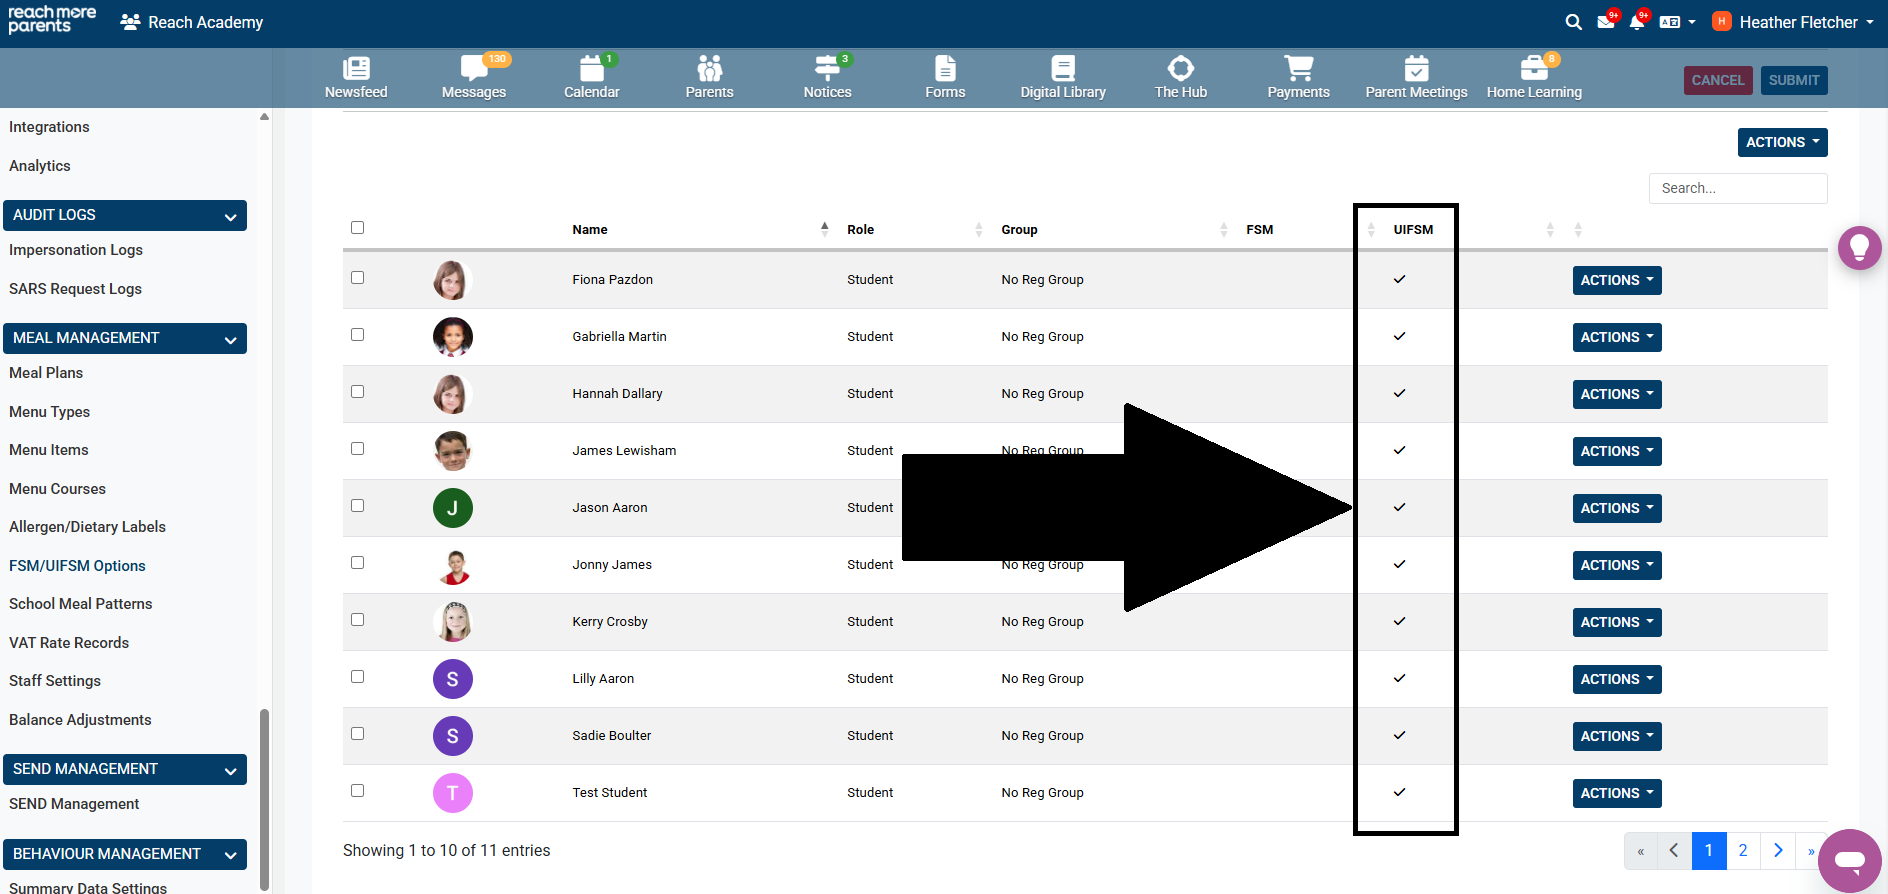
Task: Toggle the select-all checkbox in table header
Action: (357, 228)
